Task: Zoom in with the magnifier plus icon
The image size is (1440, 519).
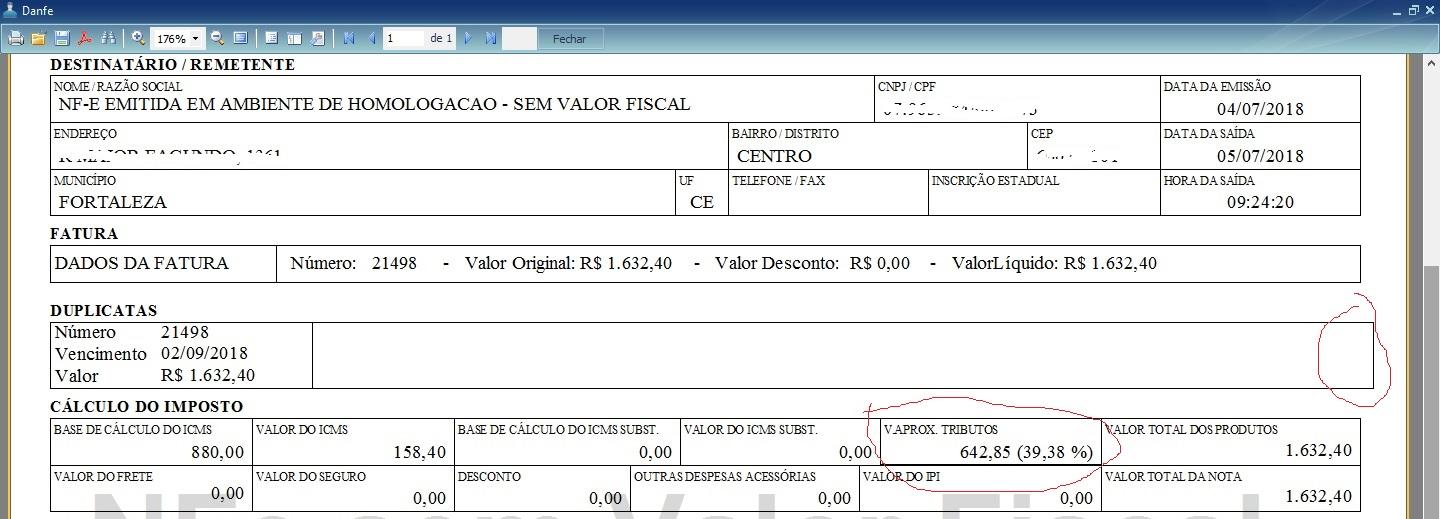Action: pyautogui.click(x=138, y=38)
